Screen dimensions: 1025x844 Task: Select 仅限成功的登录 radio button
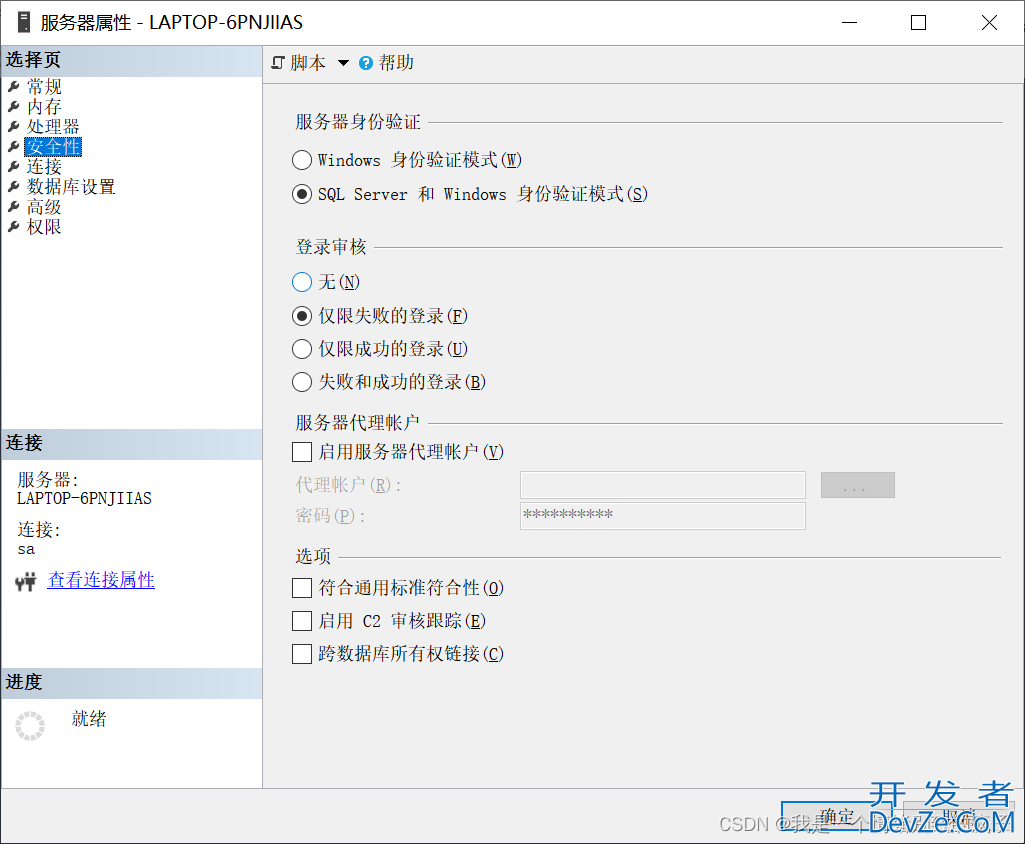301,349
